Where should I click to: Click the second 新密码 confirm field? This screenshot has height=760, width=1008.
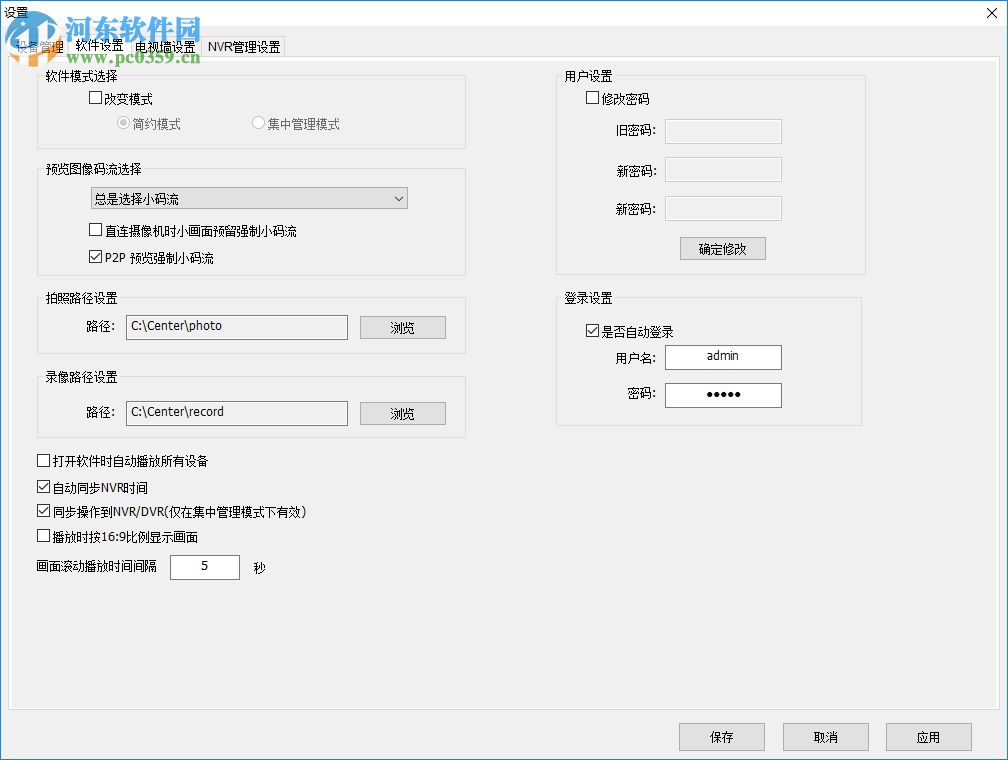click(723, 208)
